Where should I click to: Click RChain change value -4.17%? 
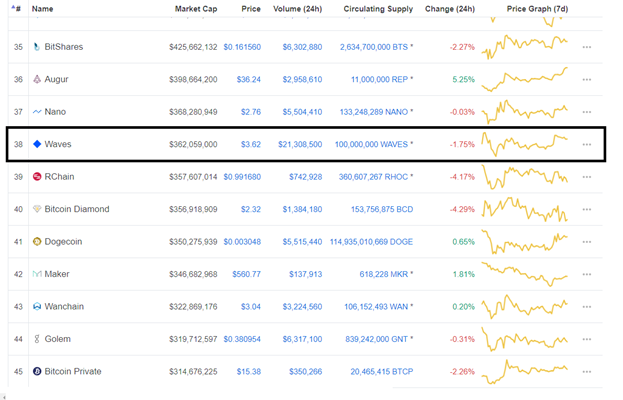click(462, 177)
